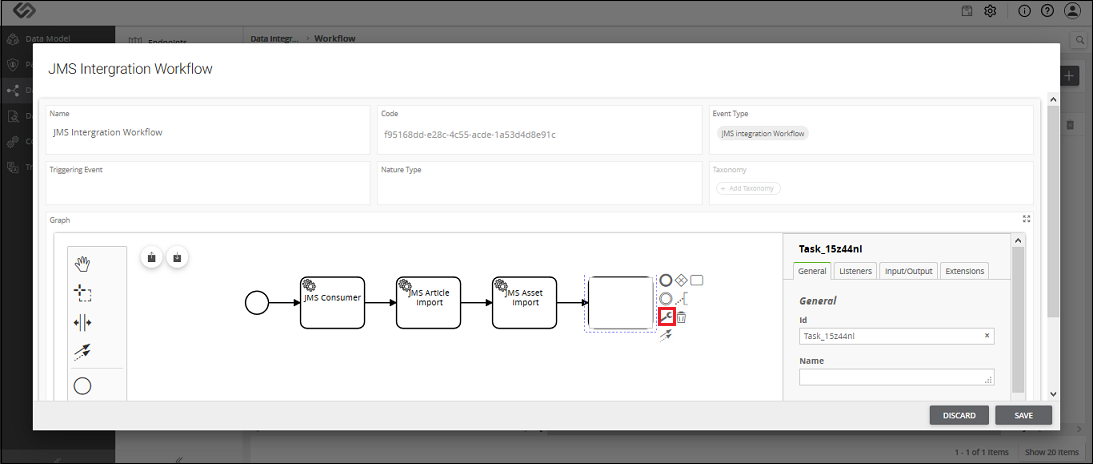Click the JMS Intergration Workflow dialog title
Screen dimensions: 1093x464
(130, 69)
